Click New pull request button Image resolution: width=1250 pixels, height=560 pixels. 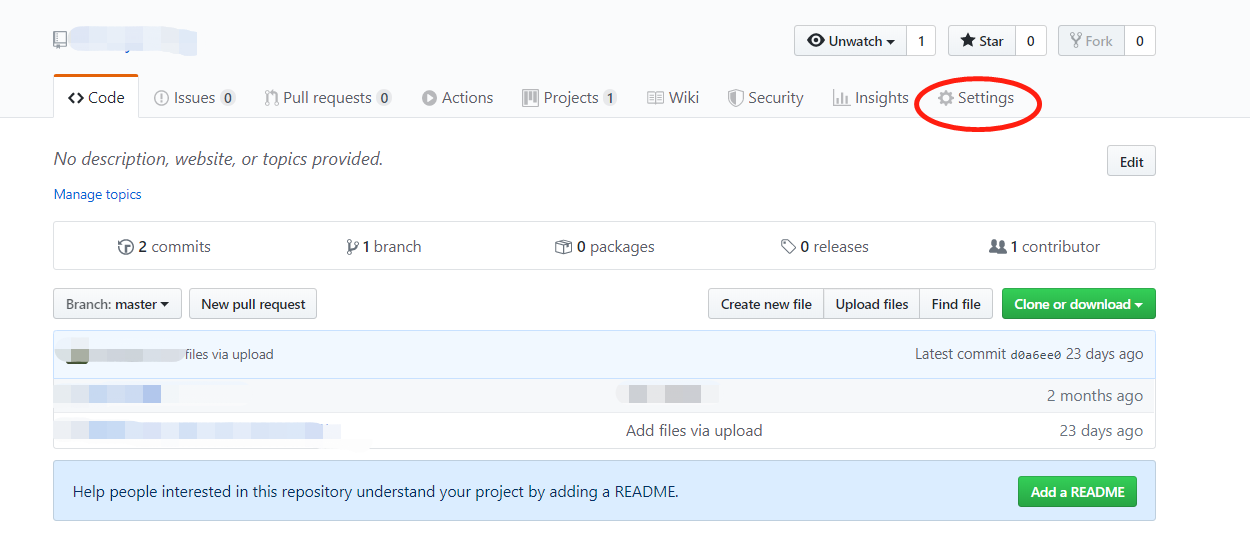(x=253, y=304)
